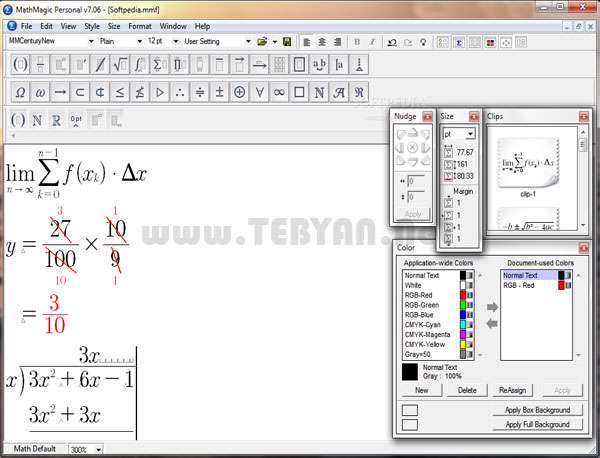The height and width of the screenshot is (458, 600).
Task: Select the clip-1 thumbnail in Clips
Action: click(528, 163)
